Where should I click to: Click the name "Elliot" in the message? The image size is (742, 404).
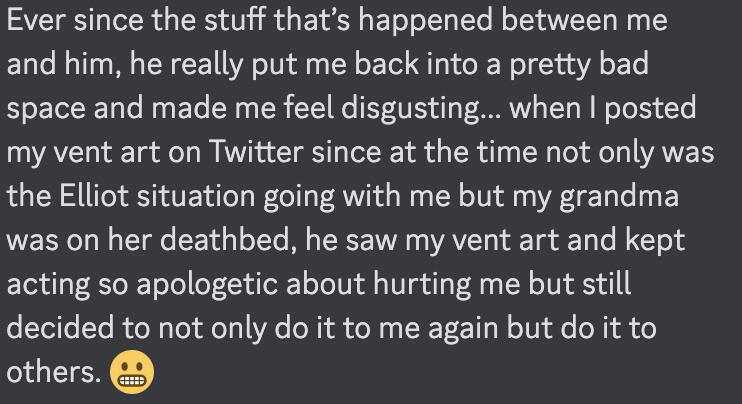tap(94, 196)
